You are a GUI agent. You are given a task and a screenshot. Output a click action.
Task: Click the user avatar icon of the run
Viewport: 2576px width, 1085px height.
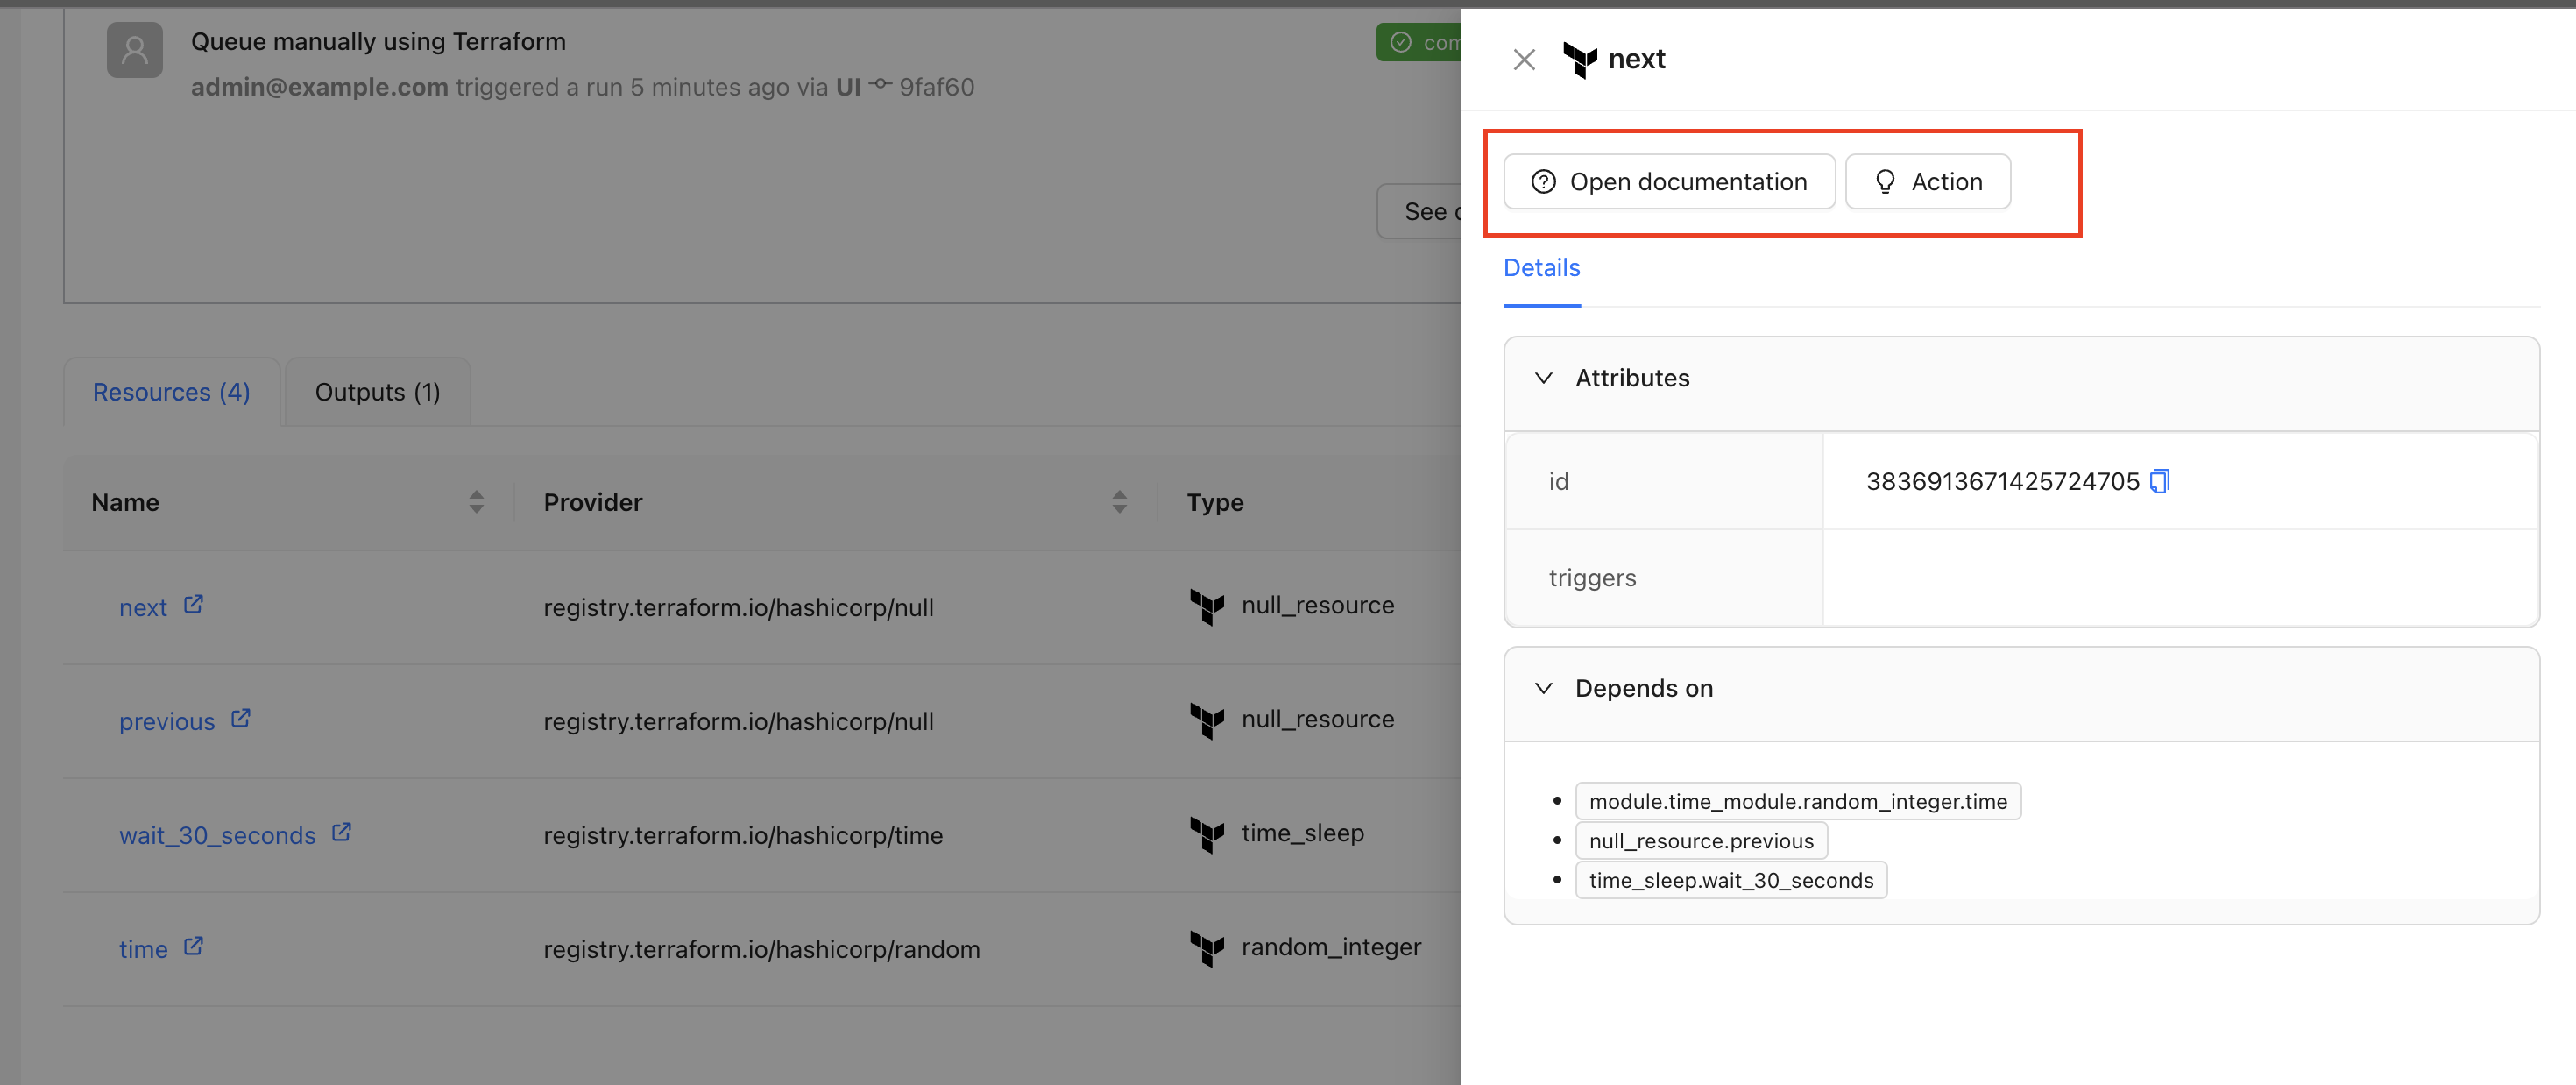tap(134, 50)
